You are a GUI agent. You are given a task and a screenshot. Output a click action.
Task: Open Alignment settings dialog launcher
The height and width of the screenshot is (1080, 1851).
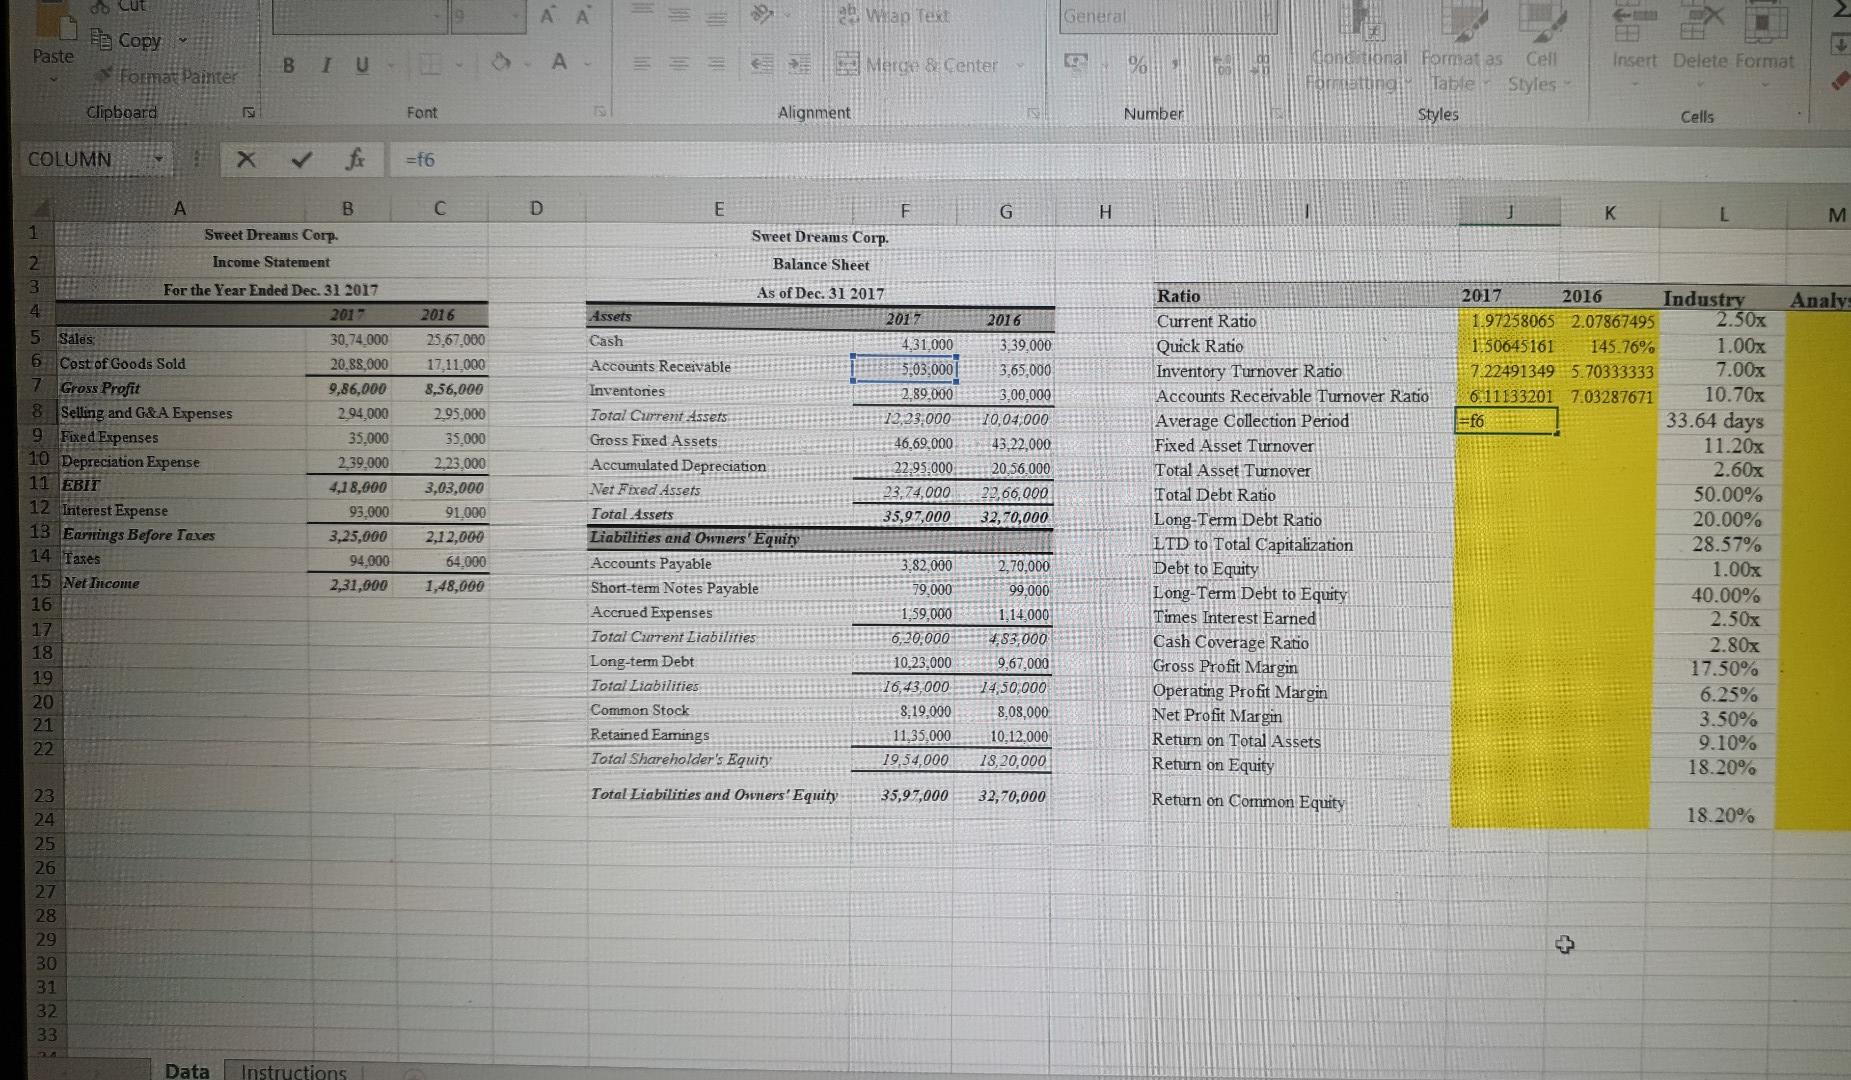(x=1034, y=114)
